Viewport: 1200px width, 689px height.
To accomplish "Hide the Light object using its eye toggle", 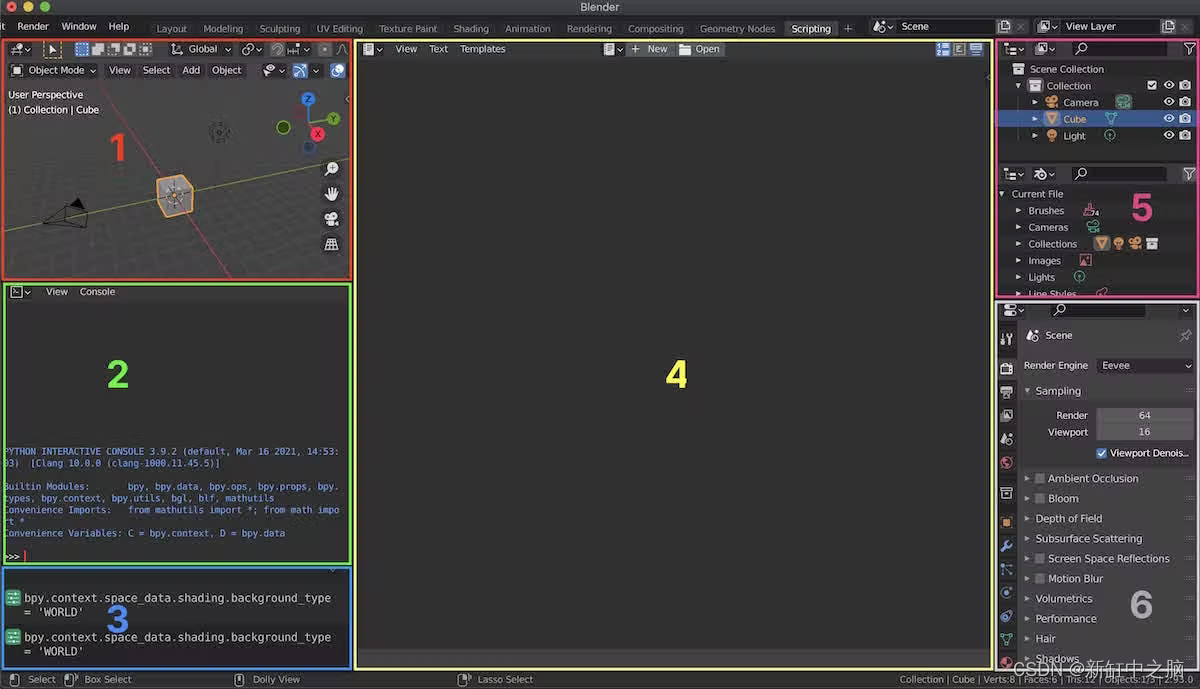I will (1168, 135).
